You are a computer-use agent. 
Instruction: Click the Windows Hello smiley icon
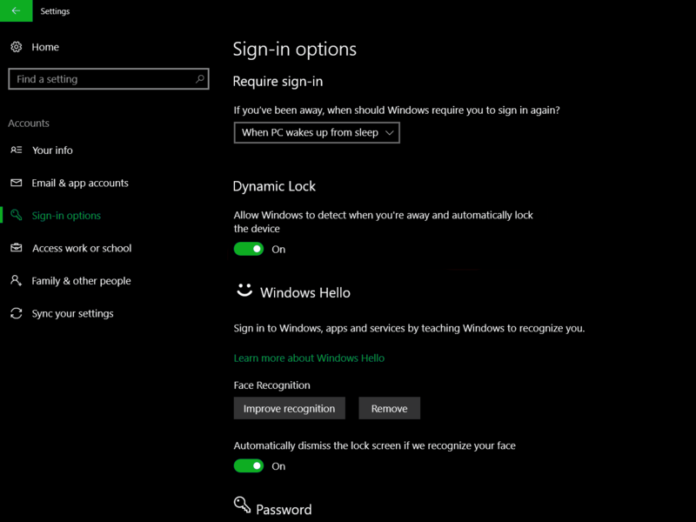coord(244,290)
